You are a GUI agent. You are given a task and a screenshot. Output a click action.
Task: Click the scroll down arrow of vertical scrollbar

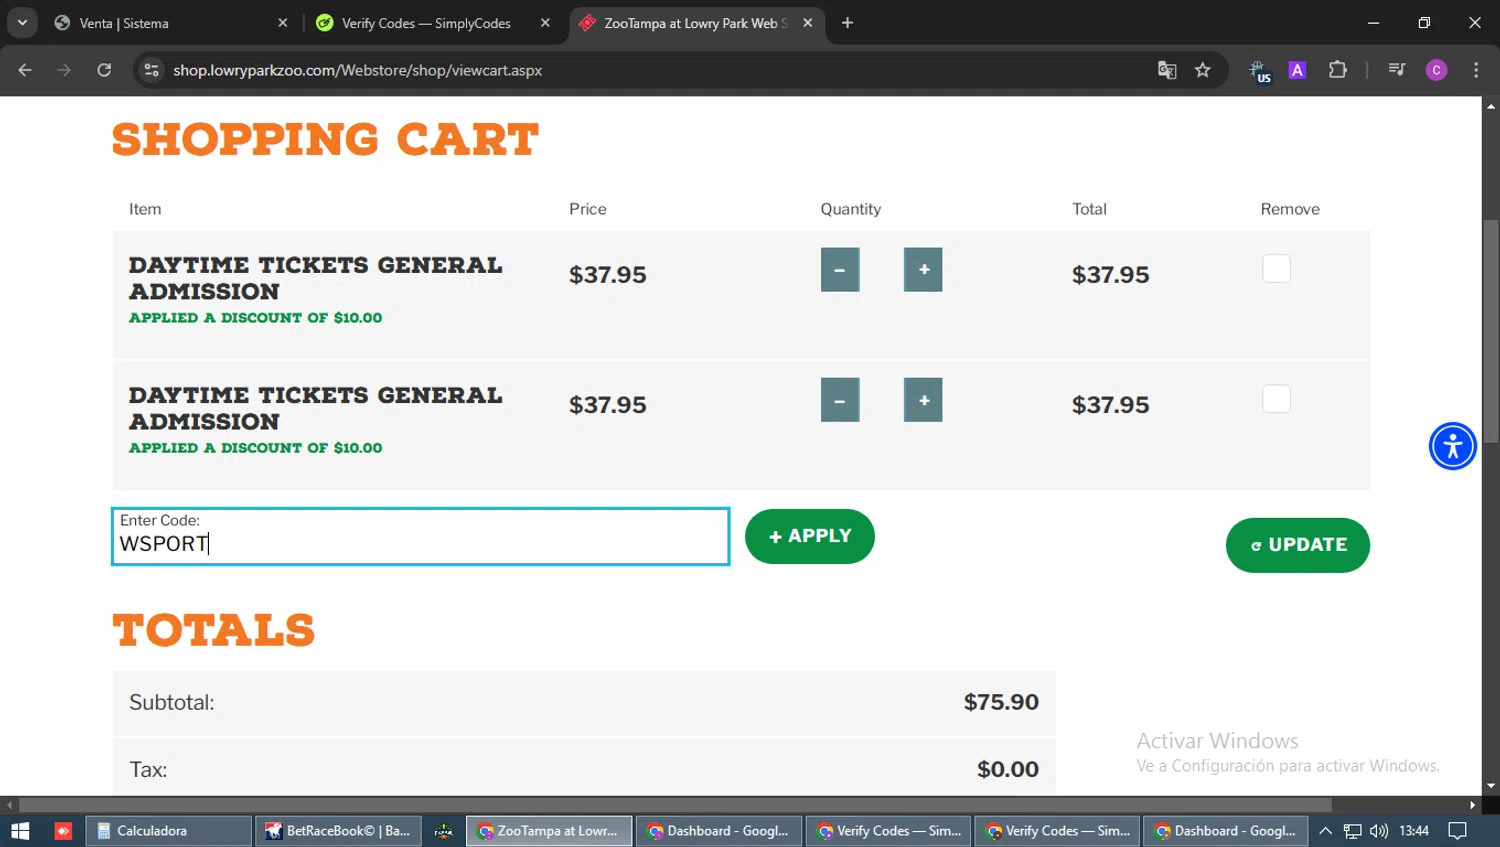[1491, 787]
